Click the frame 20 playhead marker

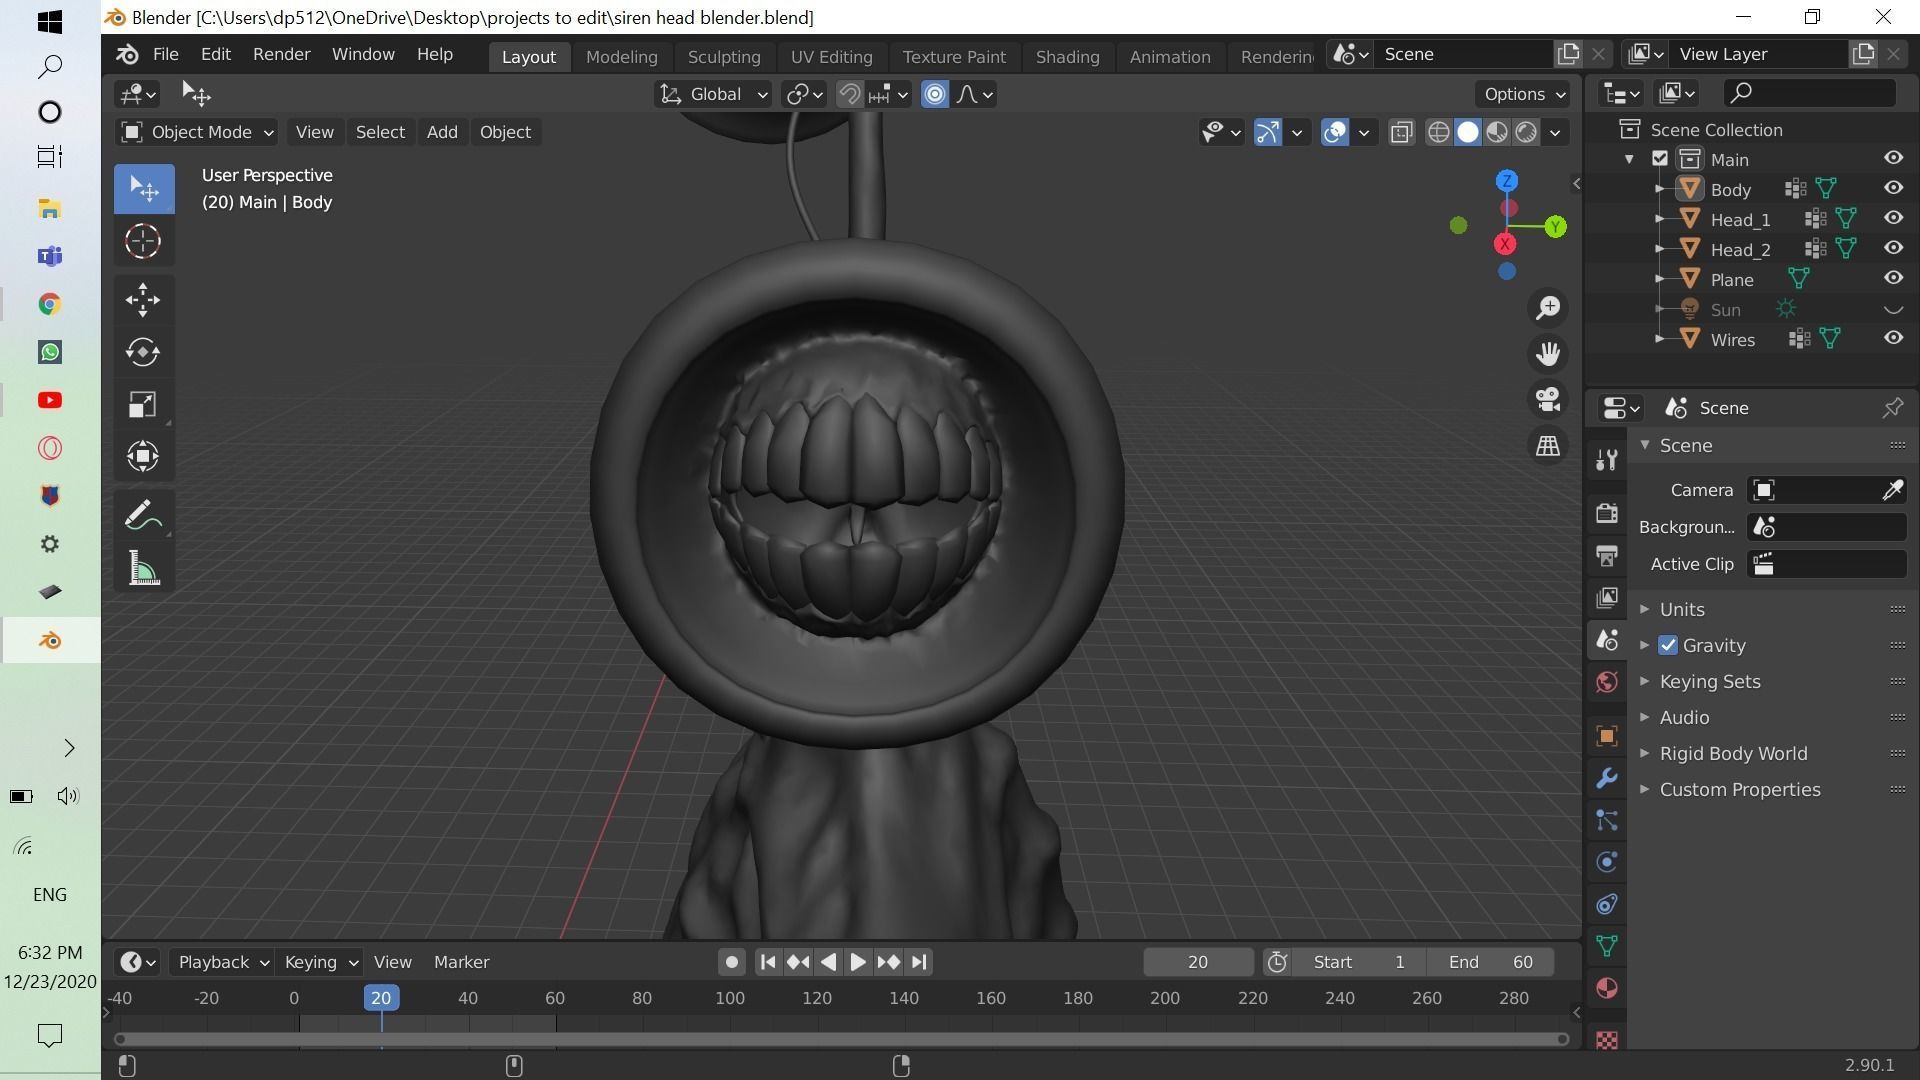coord(381,998)
